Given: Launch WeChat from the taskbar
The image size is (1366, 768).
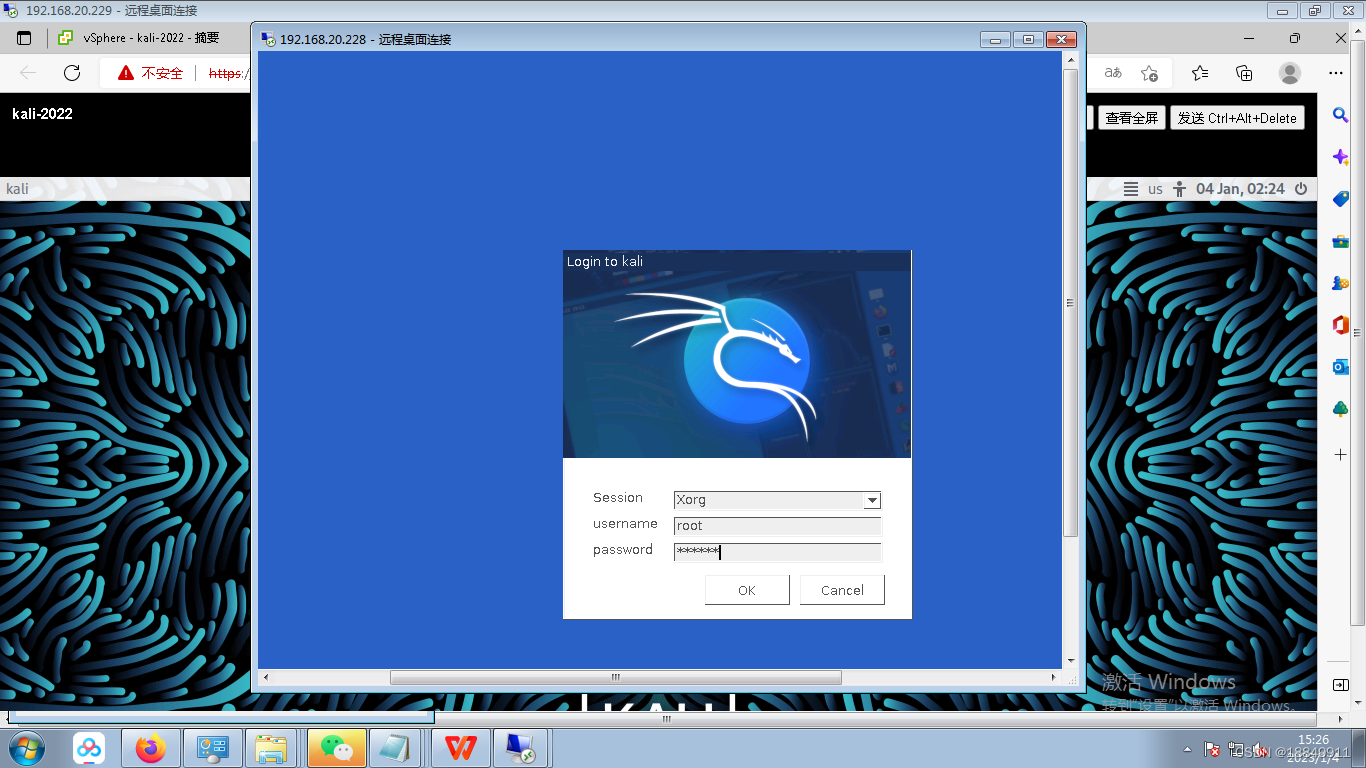Looking at the screenshot, I should pyautogui.click(x=335, y=747).
